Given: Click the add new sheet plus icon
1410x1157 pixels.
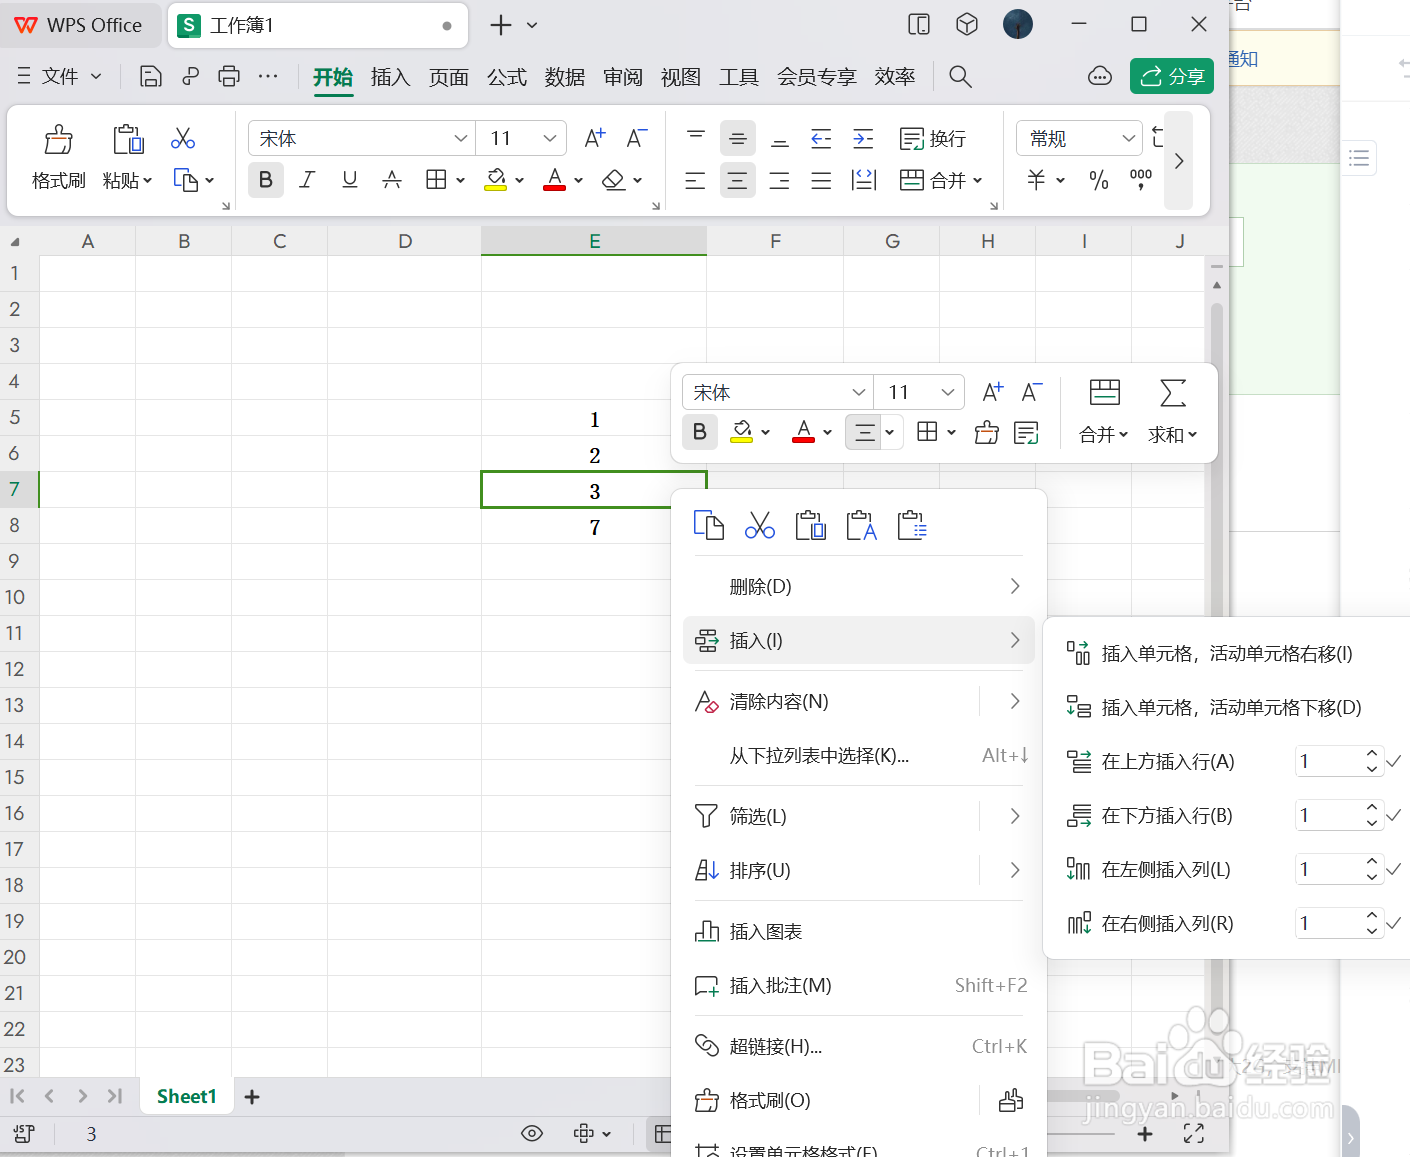Looking at the screenshot, I should pyautogui.click(x=252, y=1097).
